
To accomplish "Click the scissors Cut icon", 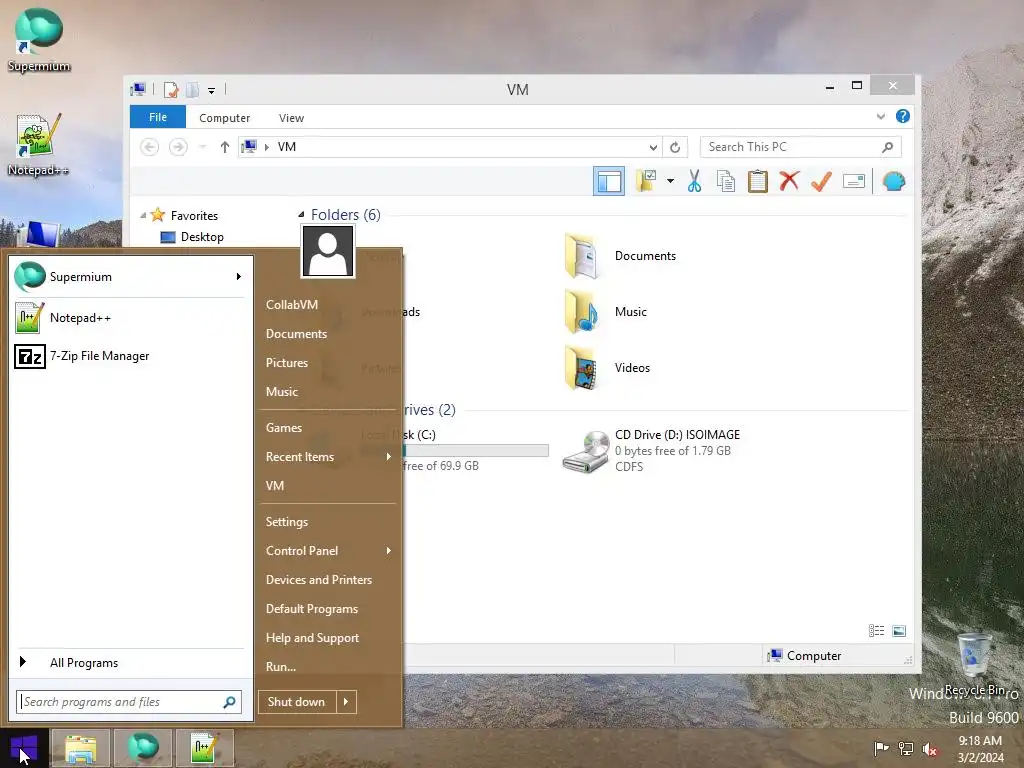I will click(694, 181).
